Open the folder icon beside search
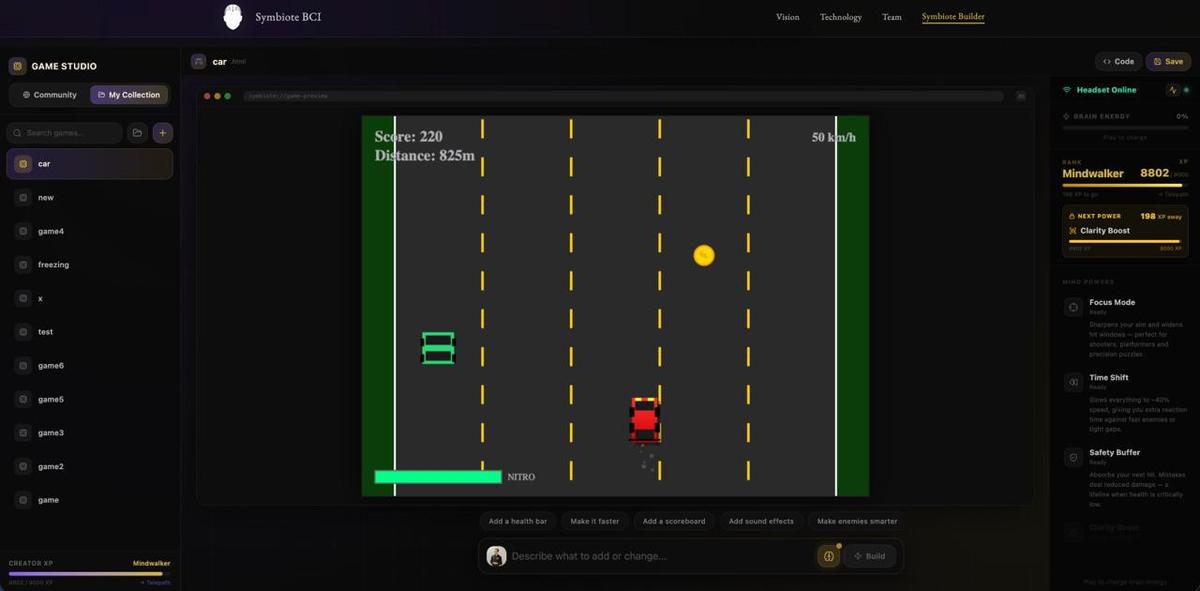The image size is (1200, 591). point(137,133)
